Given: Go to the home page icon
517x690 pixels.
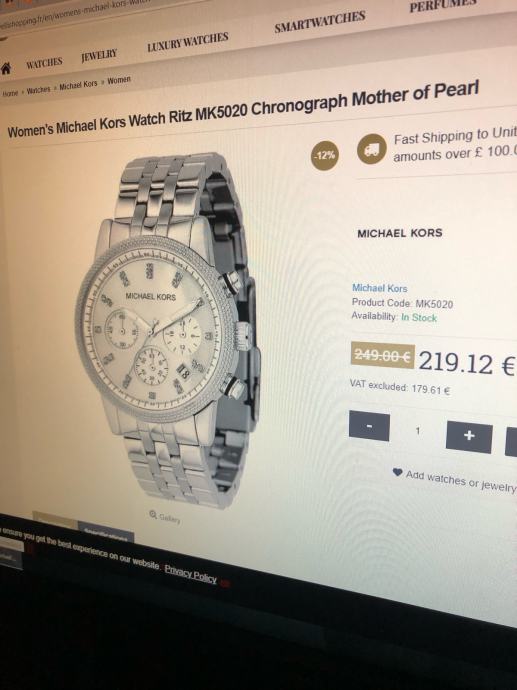Looking at the screenshot, I should point(6,69).
